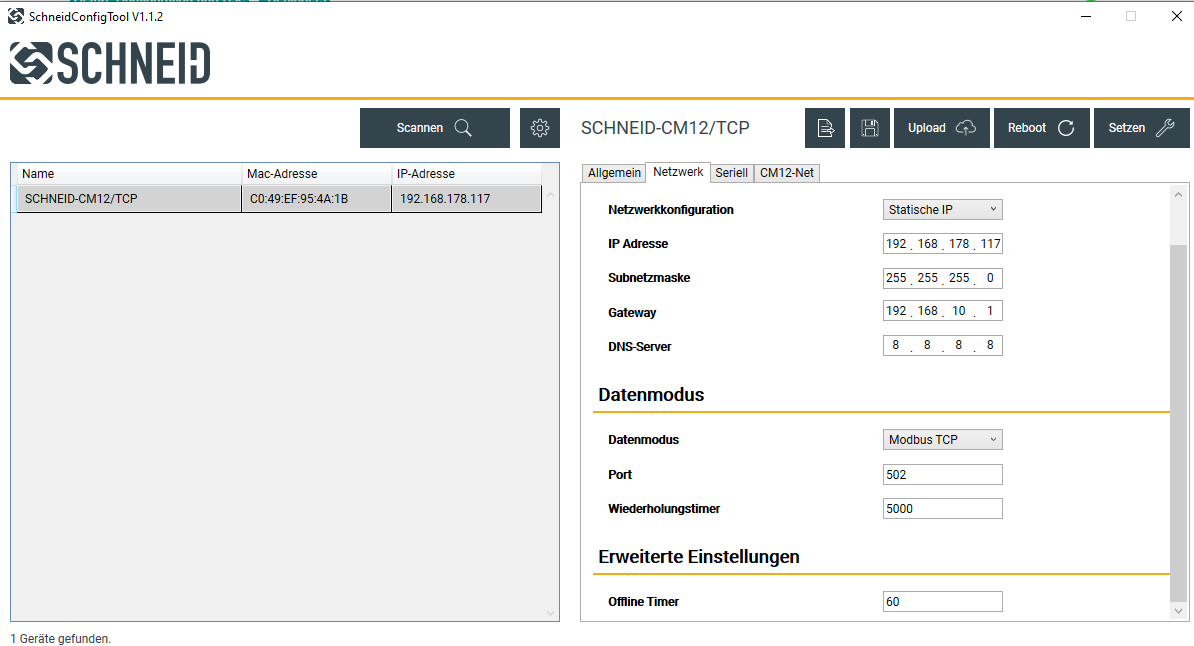Click the Port input field
Screen dimensions: 1194x646
click(x=943, y=475)
